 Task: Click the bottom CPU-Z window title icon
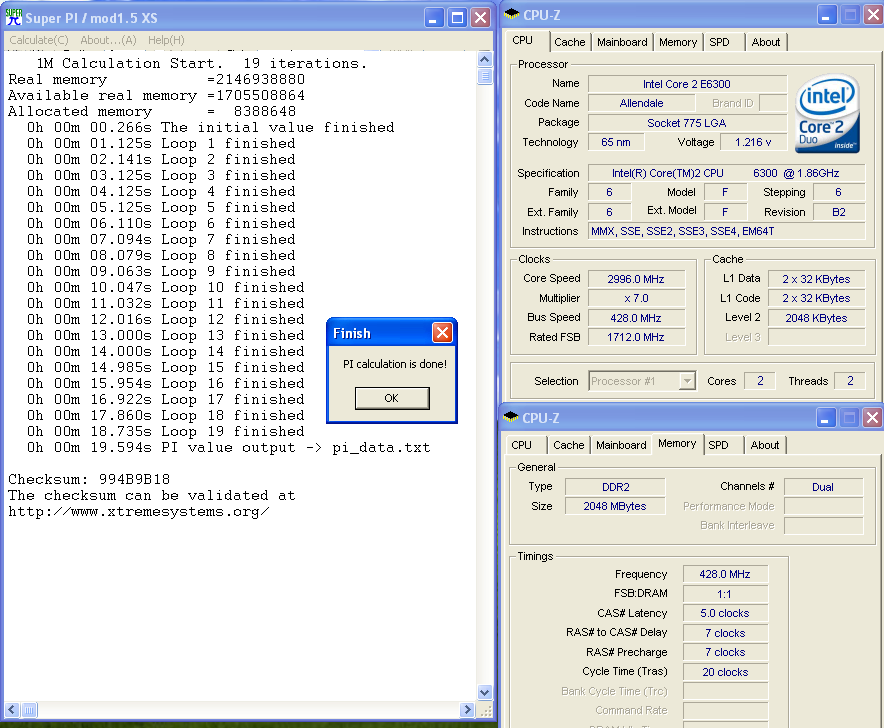pyautogui.click(x=511, y=417)
